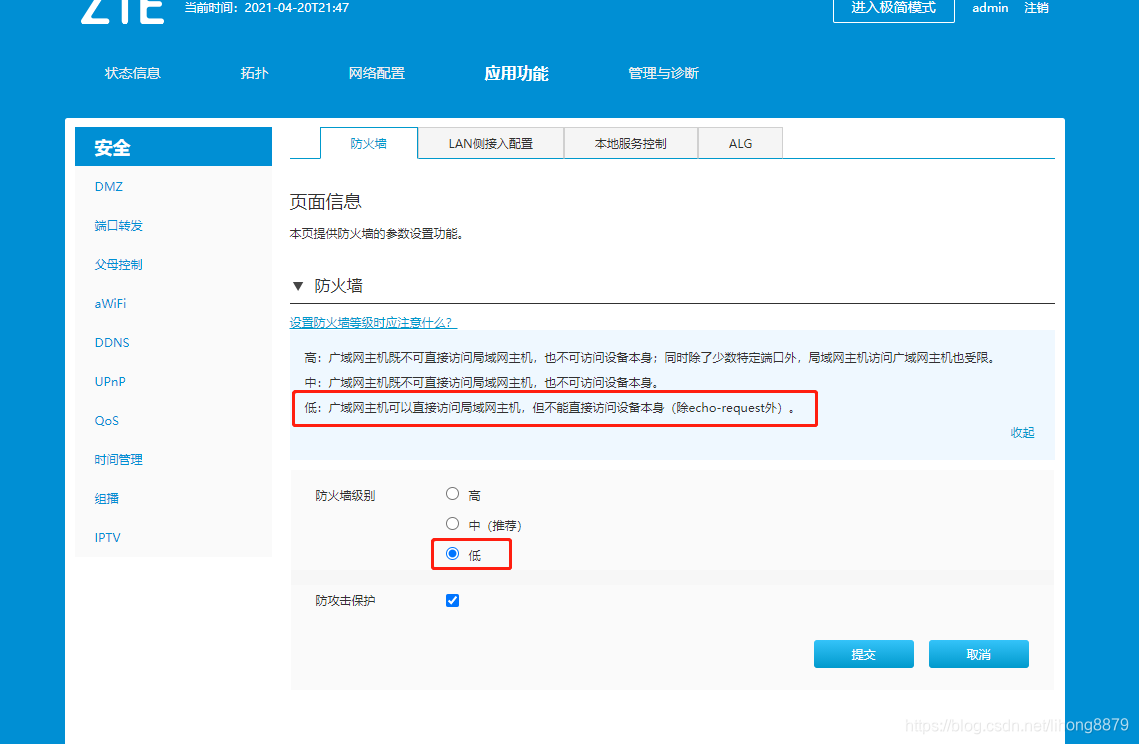Click 收起 to collapse the help text
Image resolution: width=1139 pixels, height=744 pixels.
click(1022, 432)
